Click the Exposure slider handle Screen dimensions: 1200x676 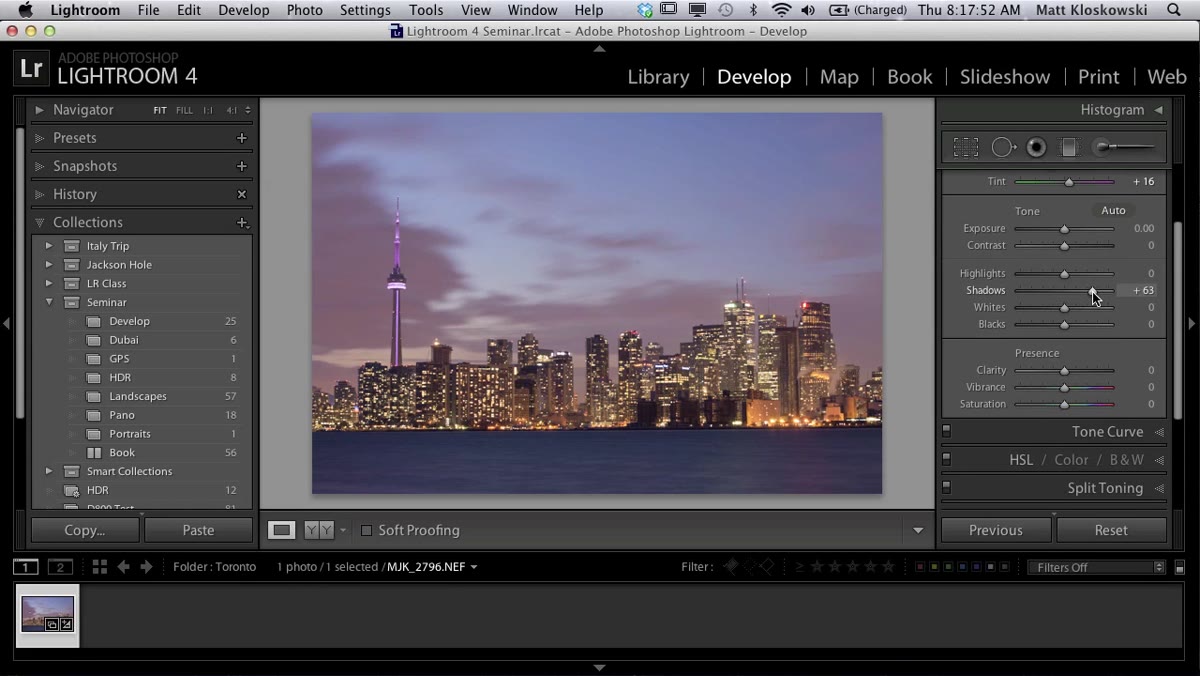[1064, 229]
